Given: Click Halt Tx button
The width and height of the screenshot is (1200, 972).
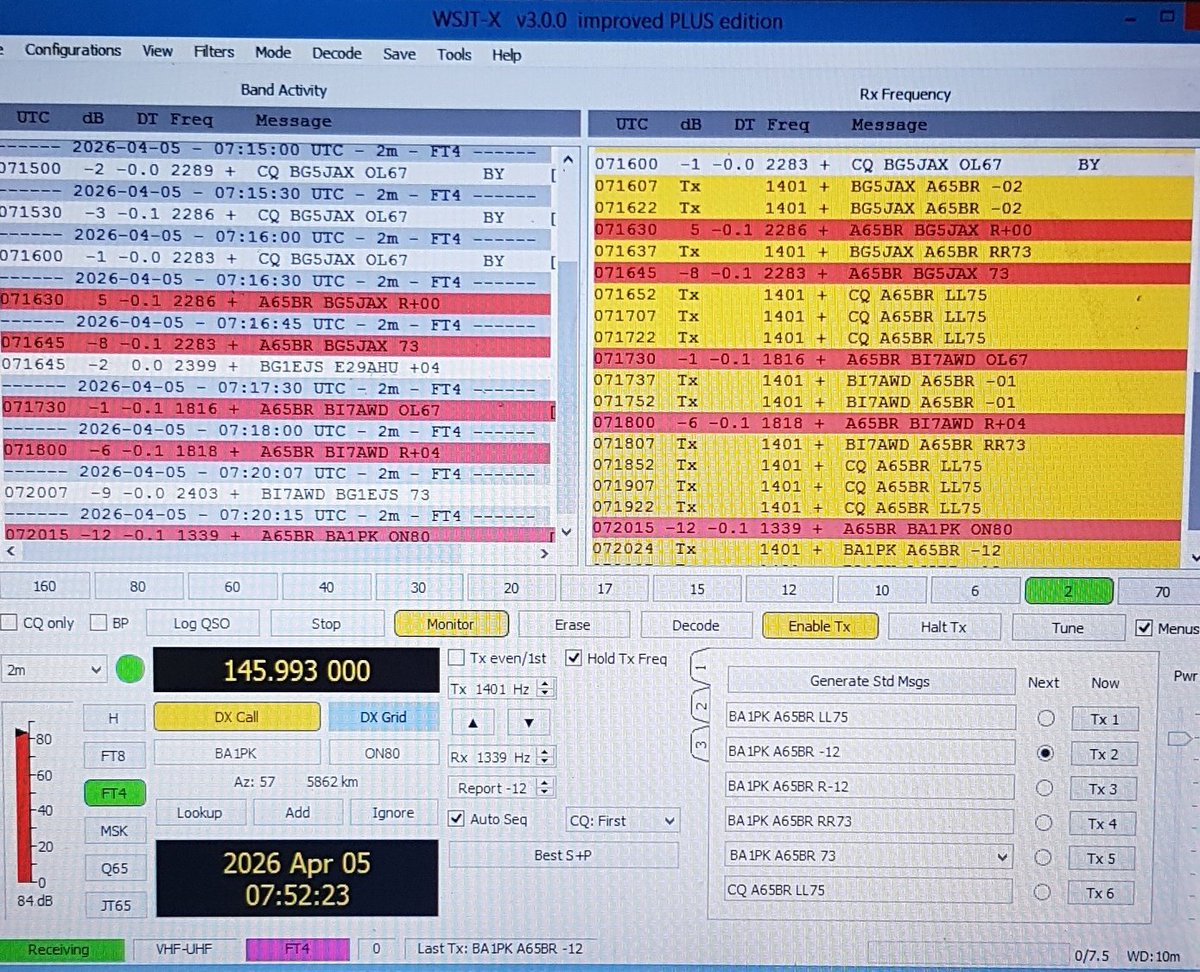Looking at the screenshot, I should [943, 627].
